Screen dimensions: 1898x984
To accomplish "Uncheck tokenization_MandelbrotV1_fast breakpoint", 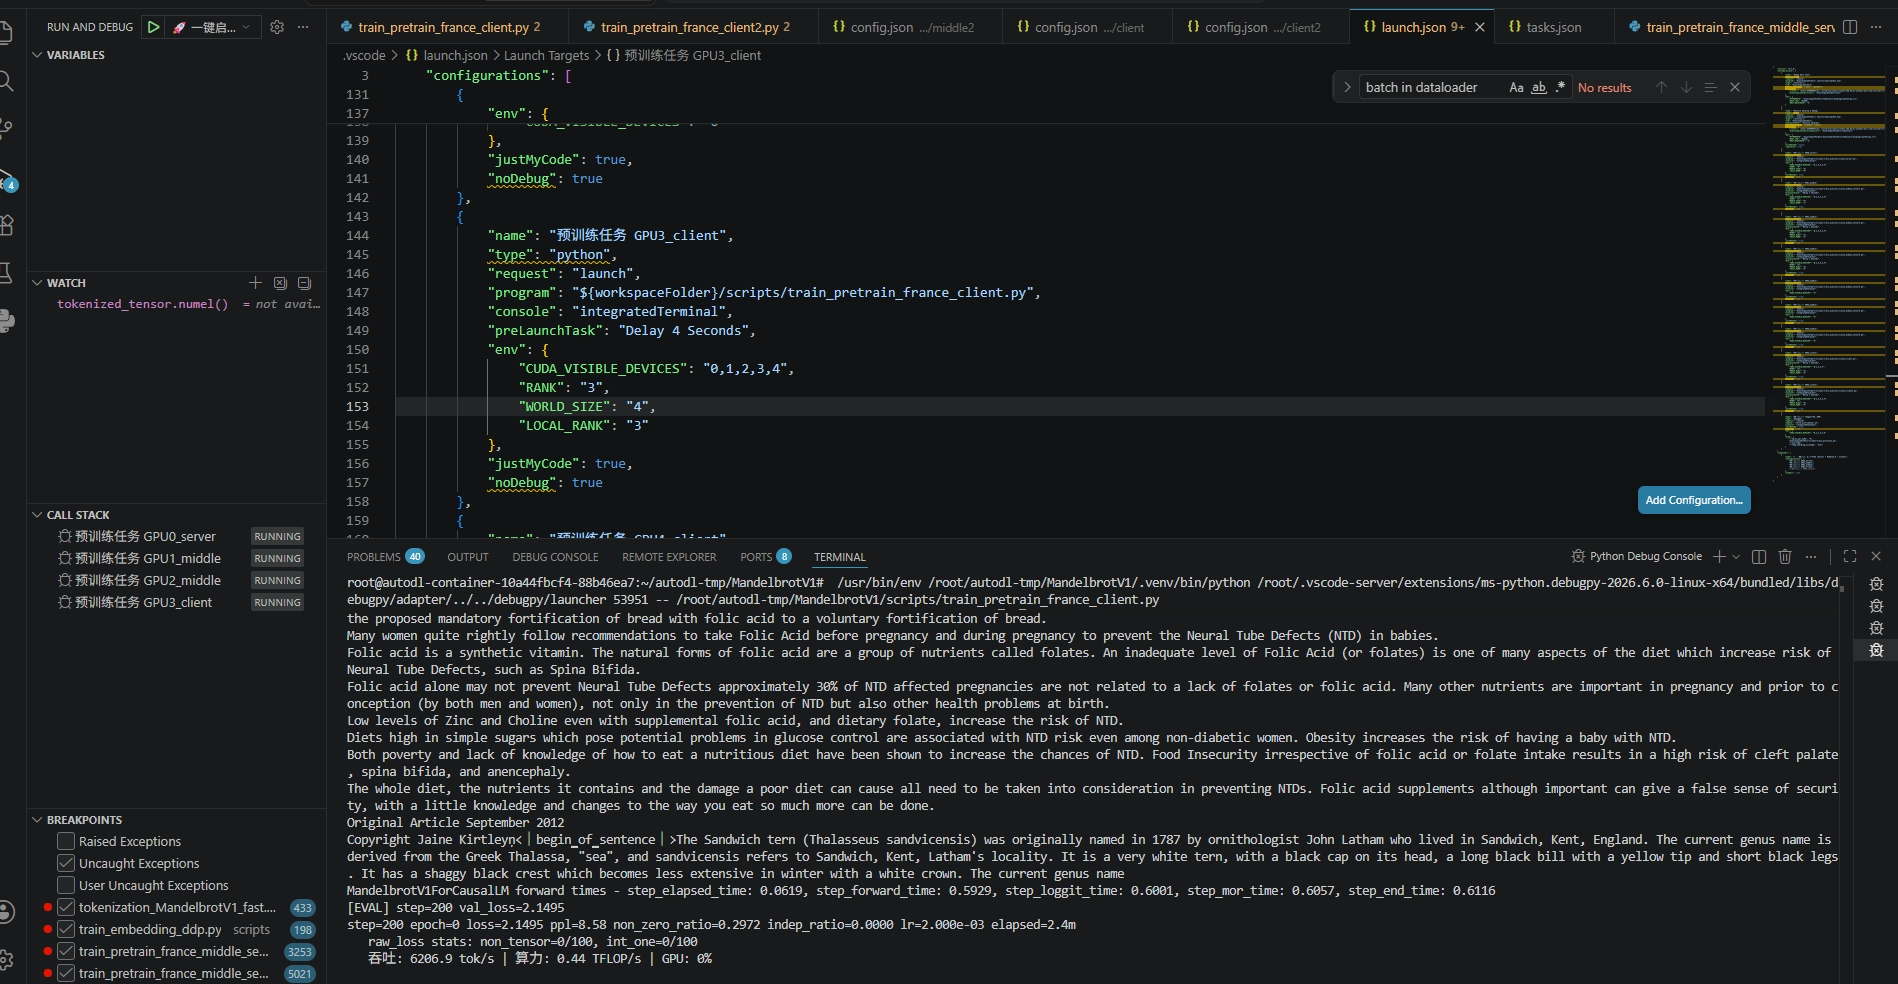I will click(x=66, y=907).
